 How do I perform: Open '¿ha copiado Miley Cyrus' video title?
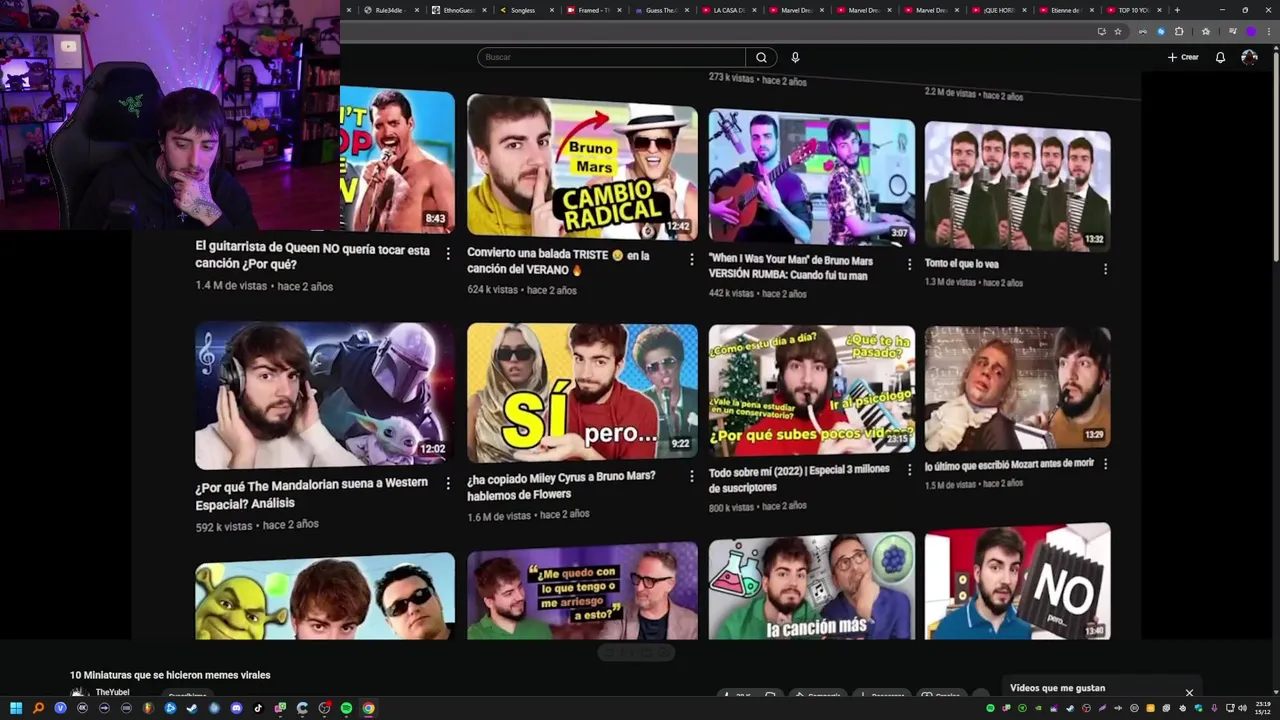coord(561,485)
